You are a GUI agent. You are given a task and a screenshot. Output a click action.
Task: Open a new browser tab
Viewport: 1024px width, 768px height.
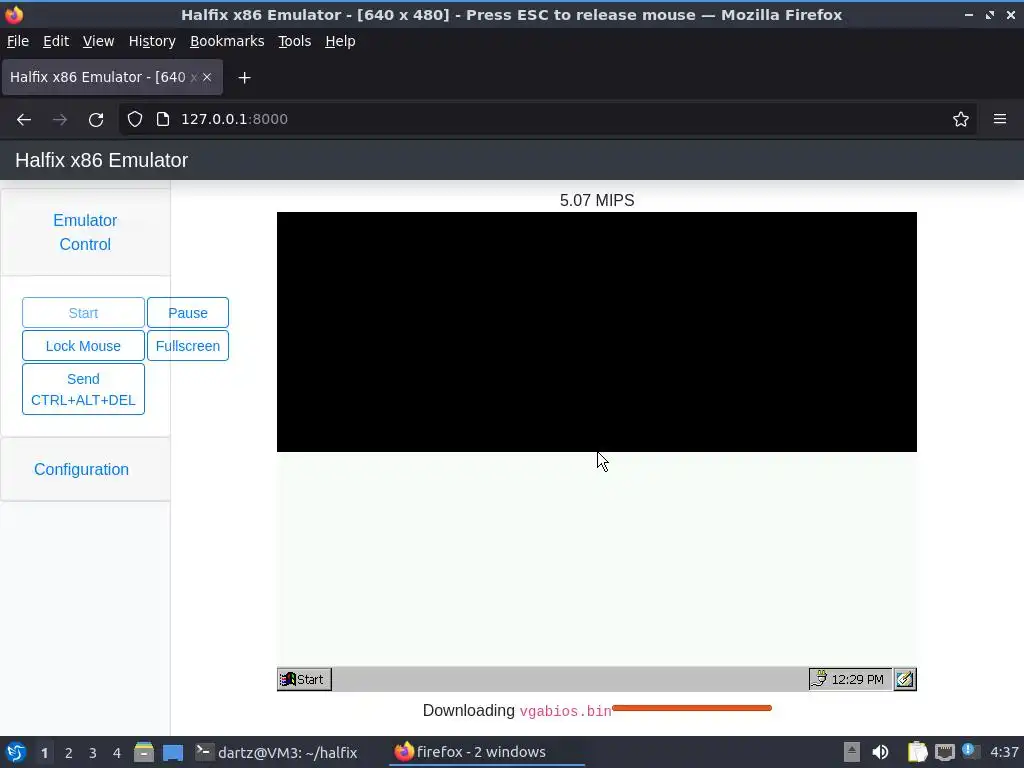244,78
